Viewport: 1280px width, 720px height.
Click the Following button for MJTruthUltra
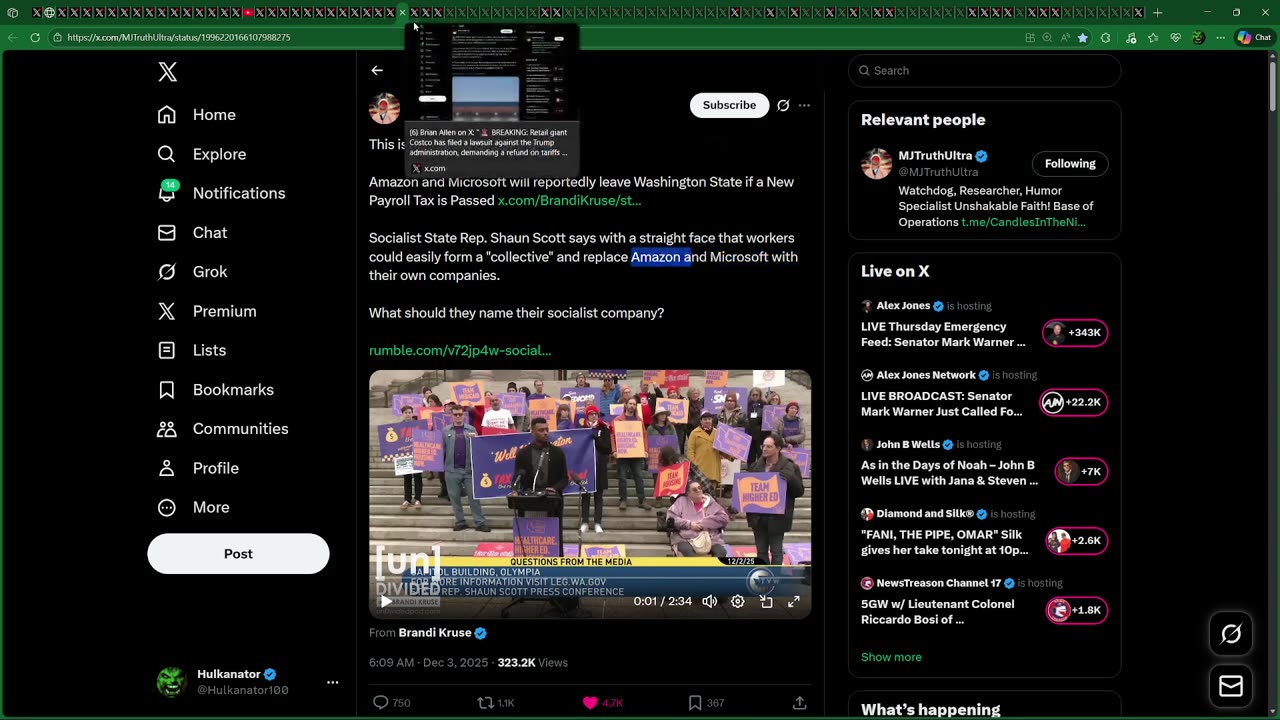(x=1070, y=164)
